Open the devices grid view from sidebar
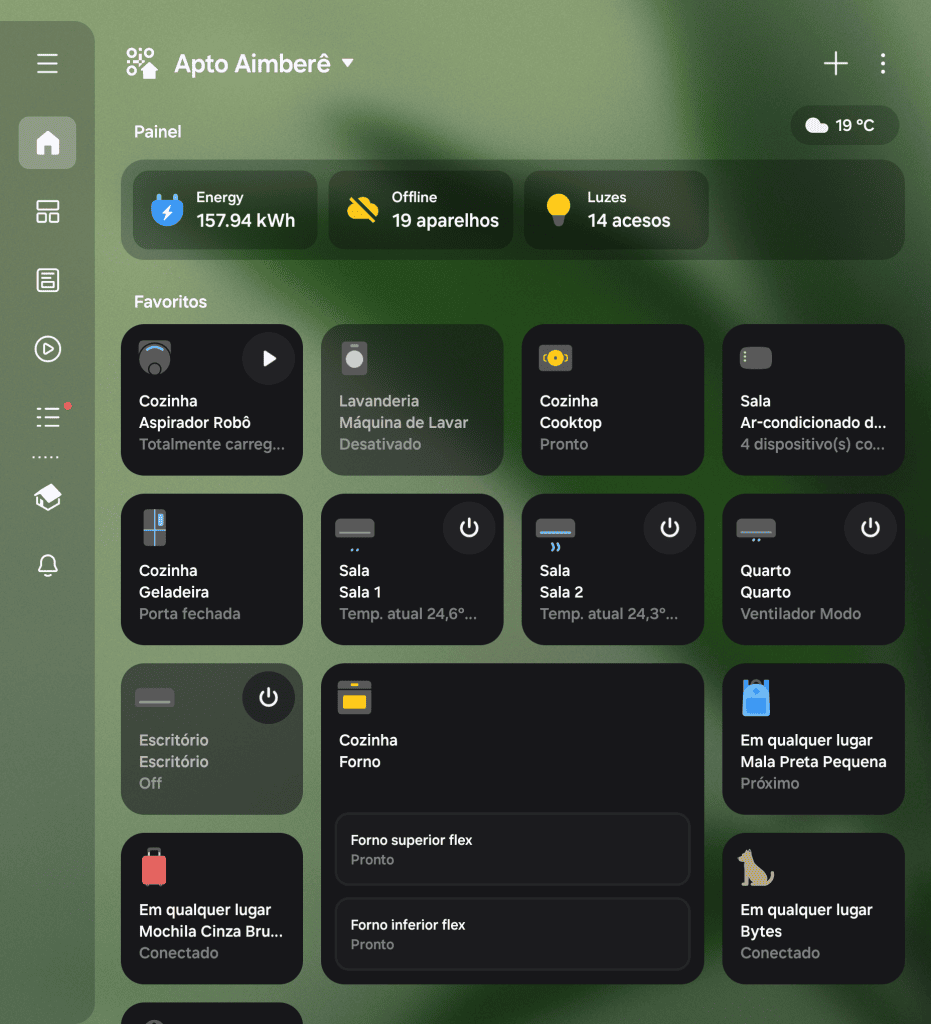The width and height of the screenshot is (931, 1024). (46, 213)
